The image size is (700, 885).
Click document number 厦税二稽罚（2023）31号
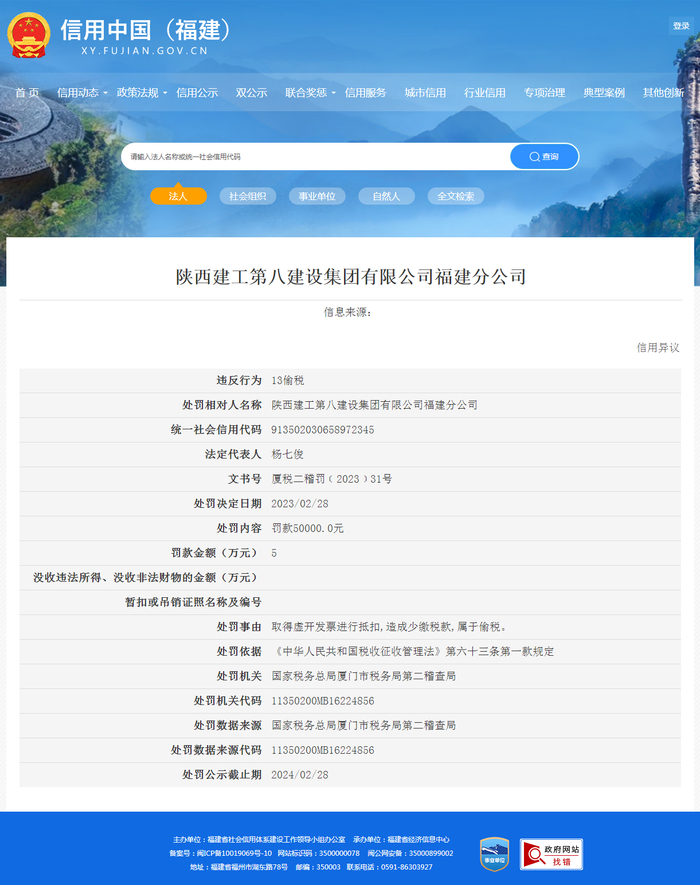click(331, 479)
